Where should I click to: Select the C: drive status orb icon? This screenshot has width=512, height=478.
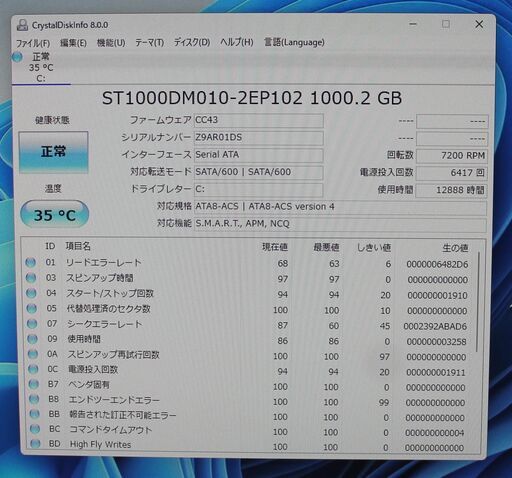click(17, 57)
